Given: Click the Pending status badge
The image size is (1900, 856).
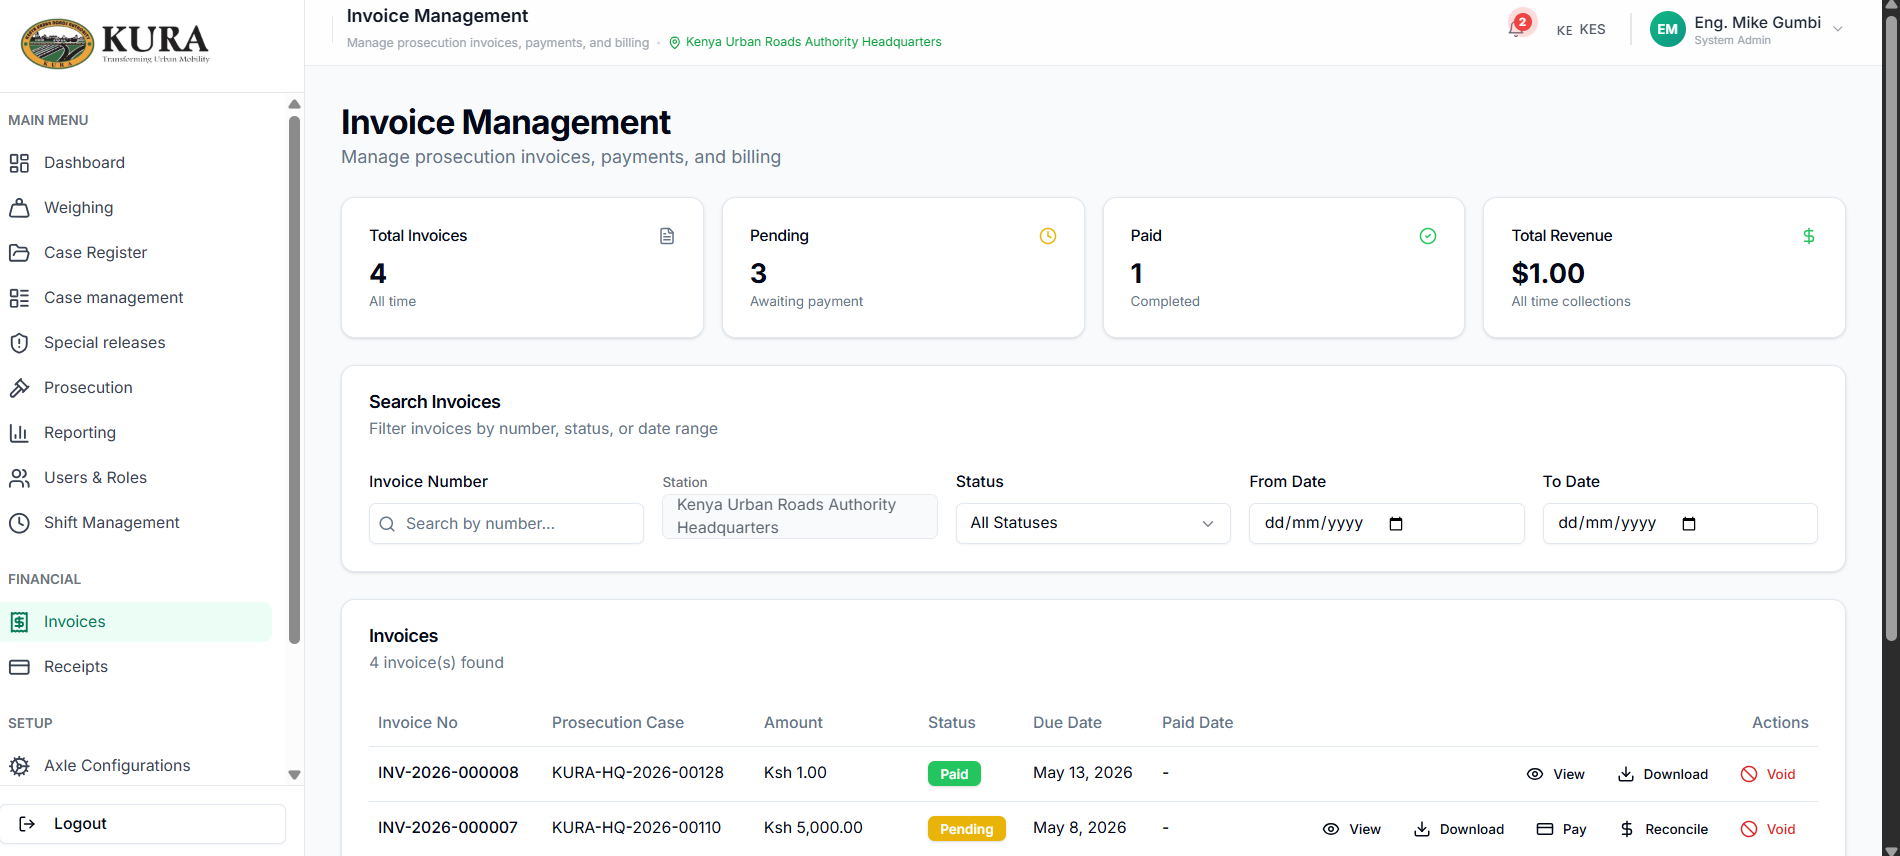Looking at the screenshot, I should [967, 829].
